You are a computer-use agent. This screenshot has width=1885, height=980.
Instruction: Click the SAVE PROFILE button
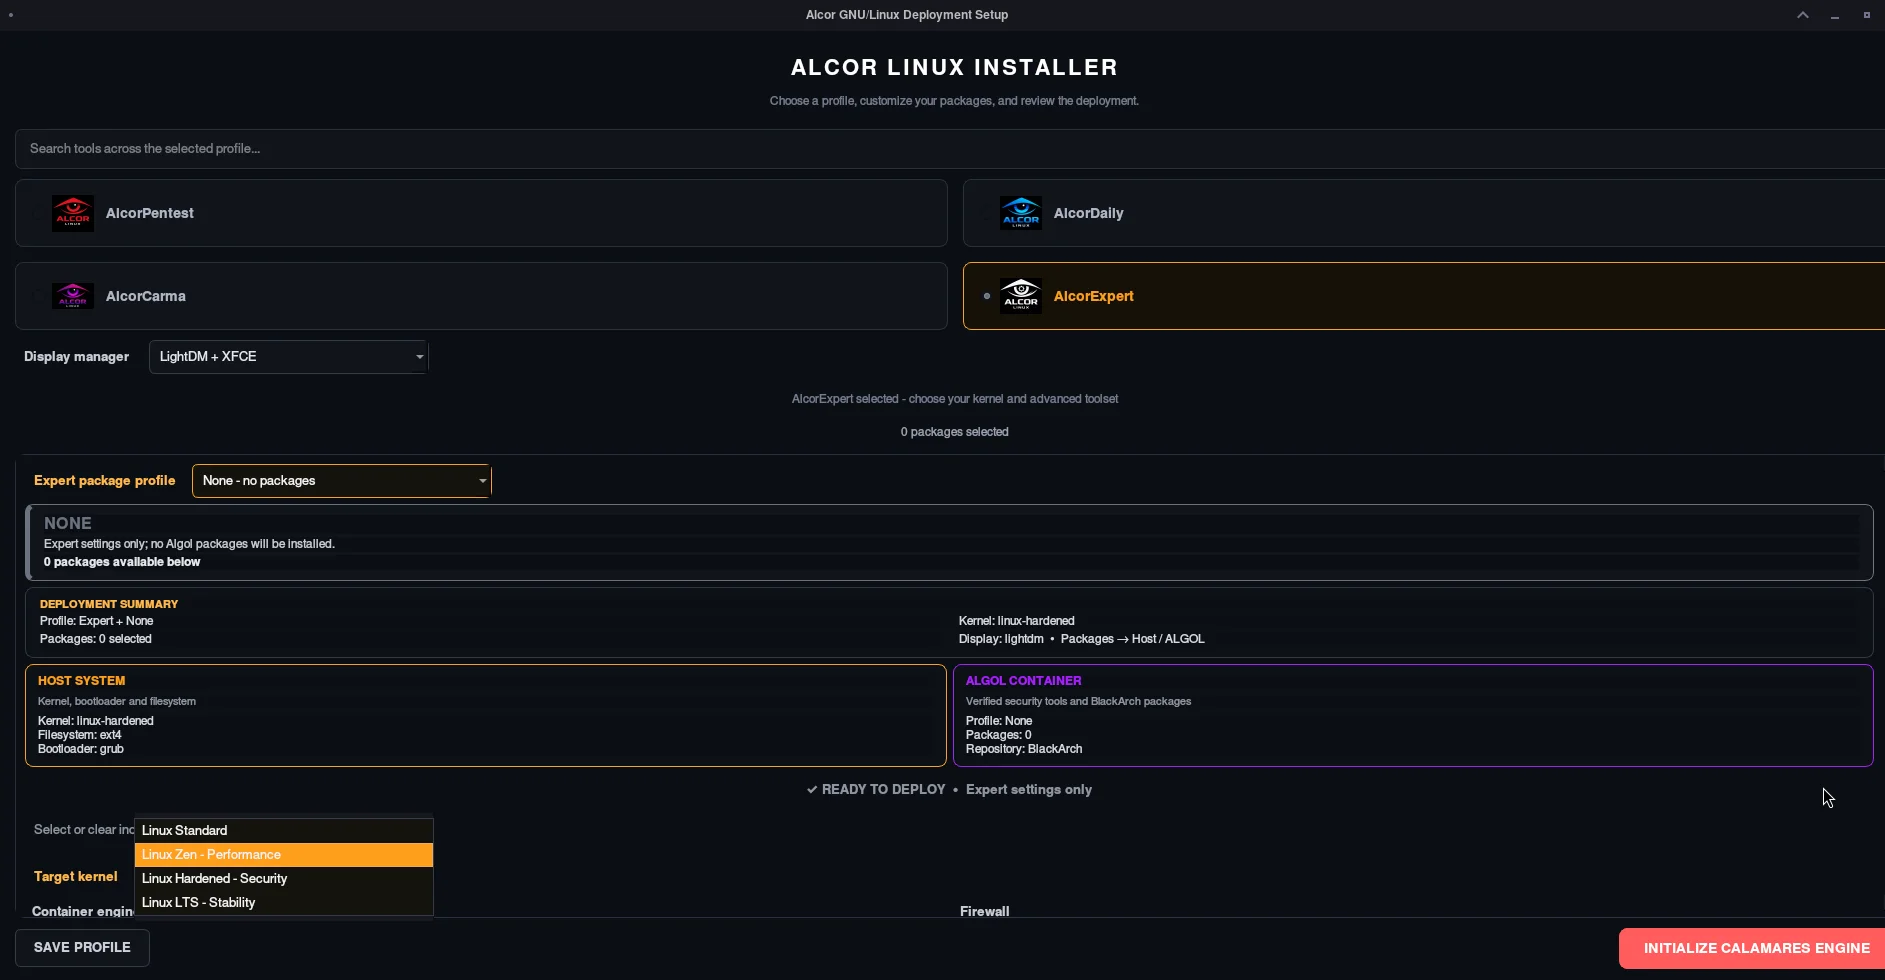[x=82, y=948]
